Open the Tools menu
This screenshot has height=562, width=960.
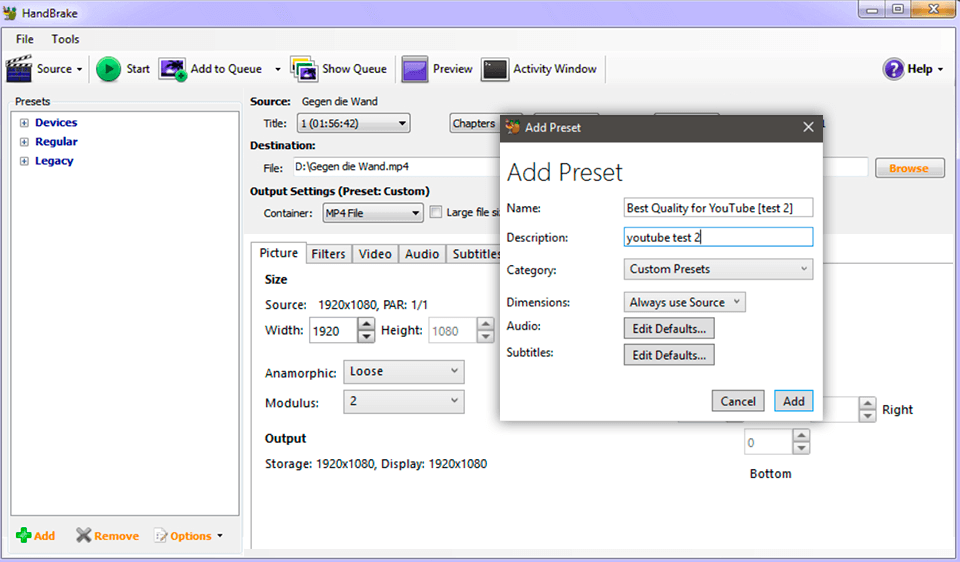[65, 39]
